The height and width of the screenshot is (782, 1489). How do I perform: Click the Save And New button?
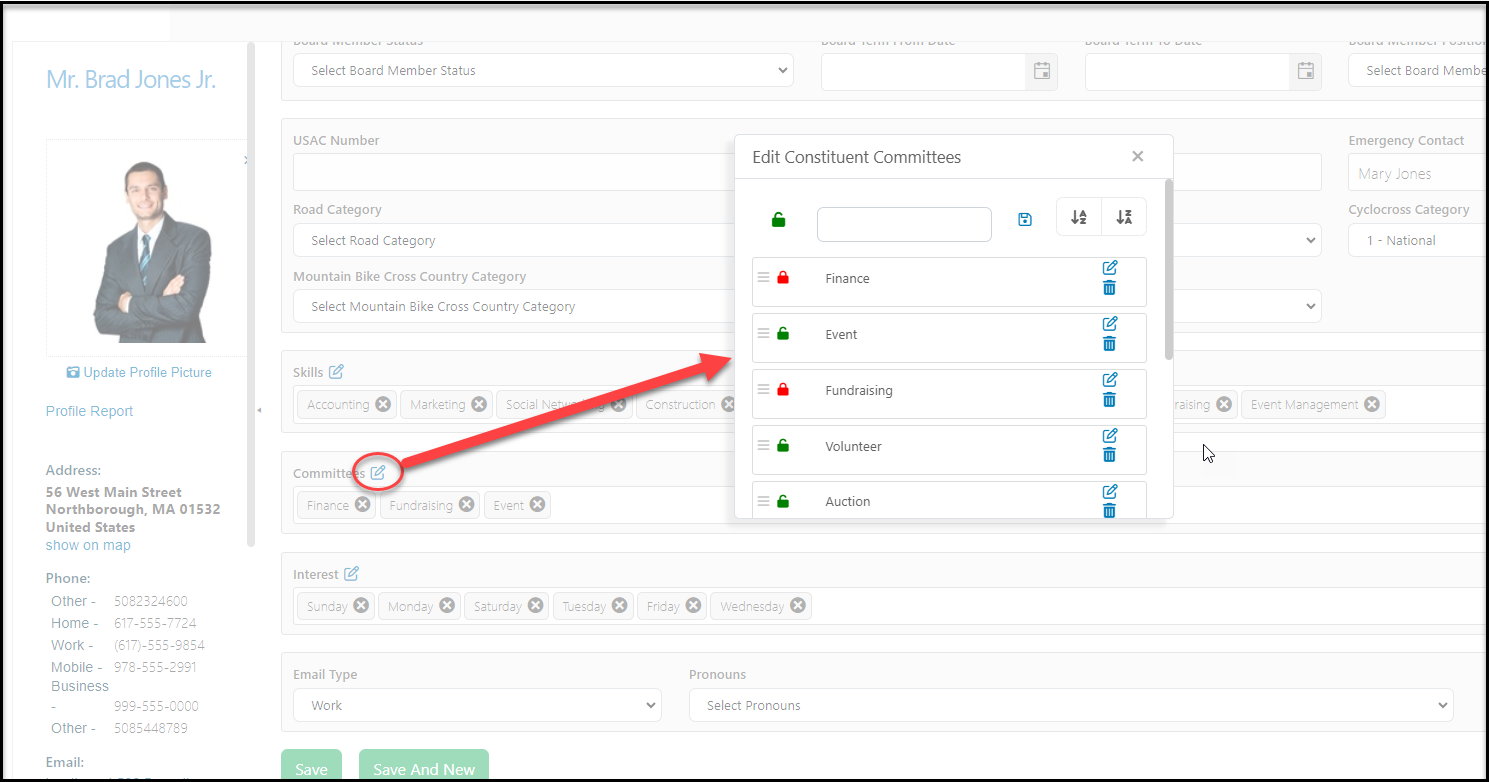[x=424, y=769]
